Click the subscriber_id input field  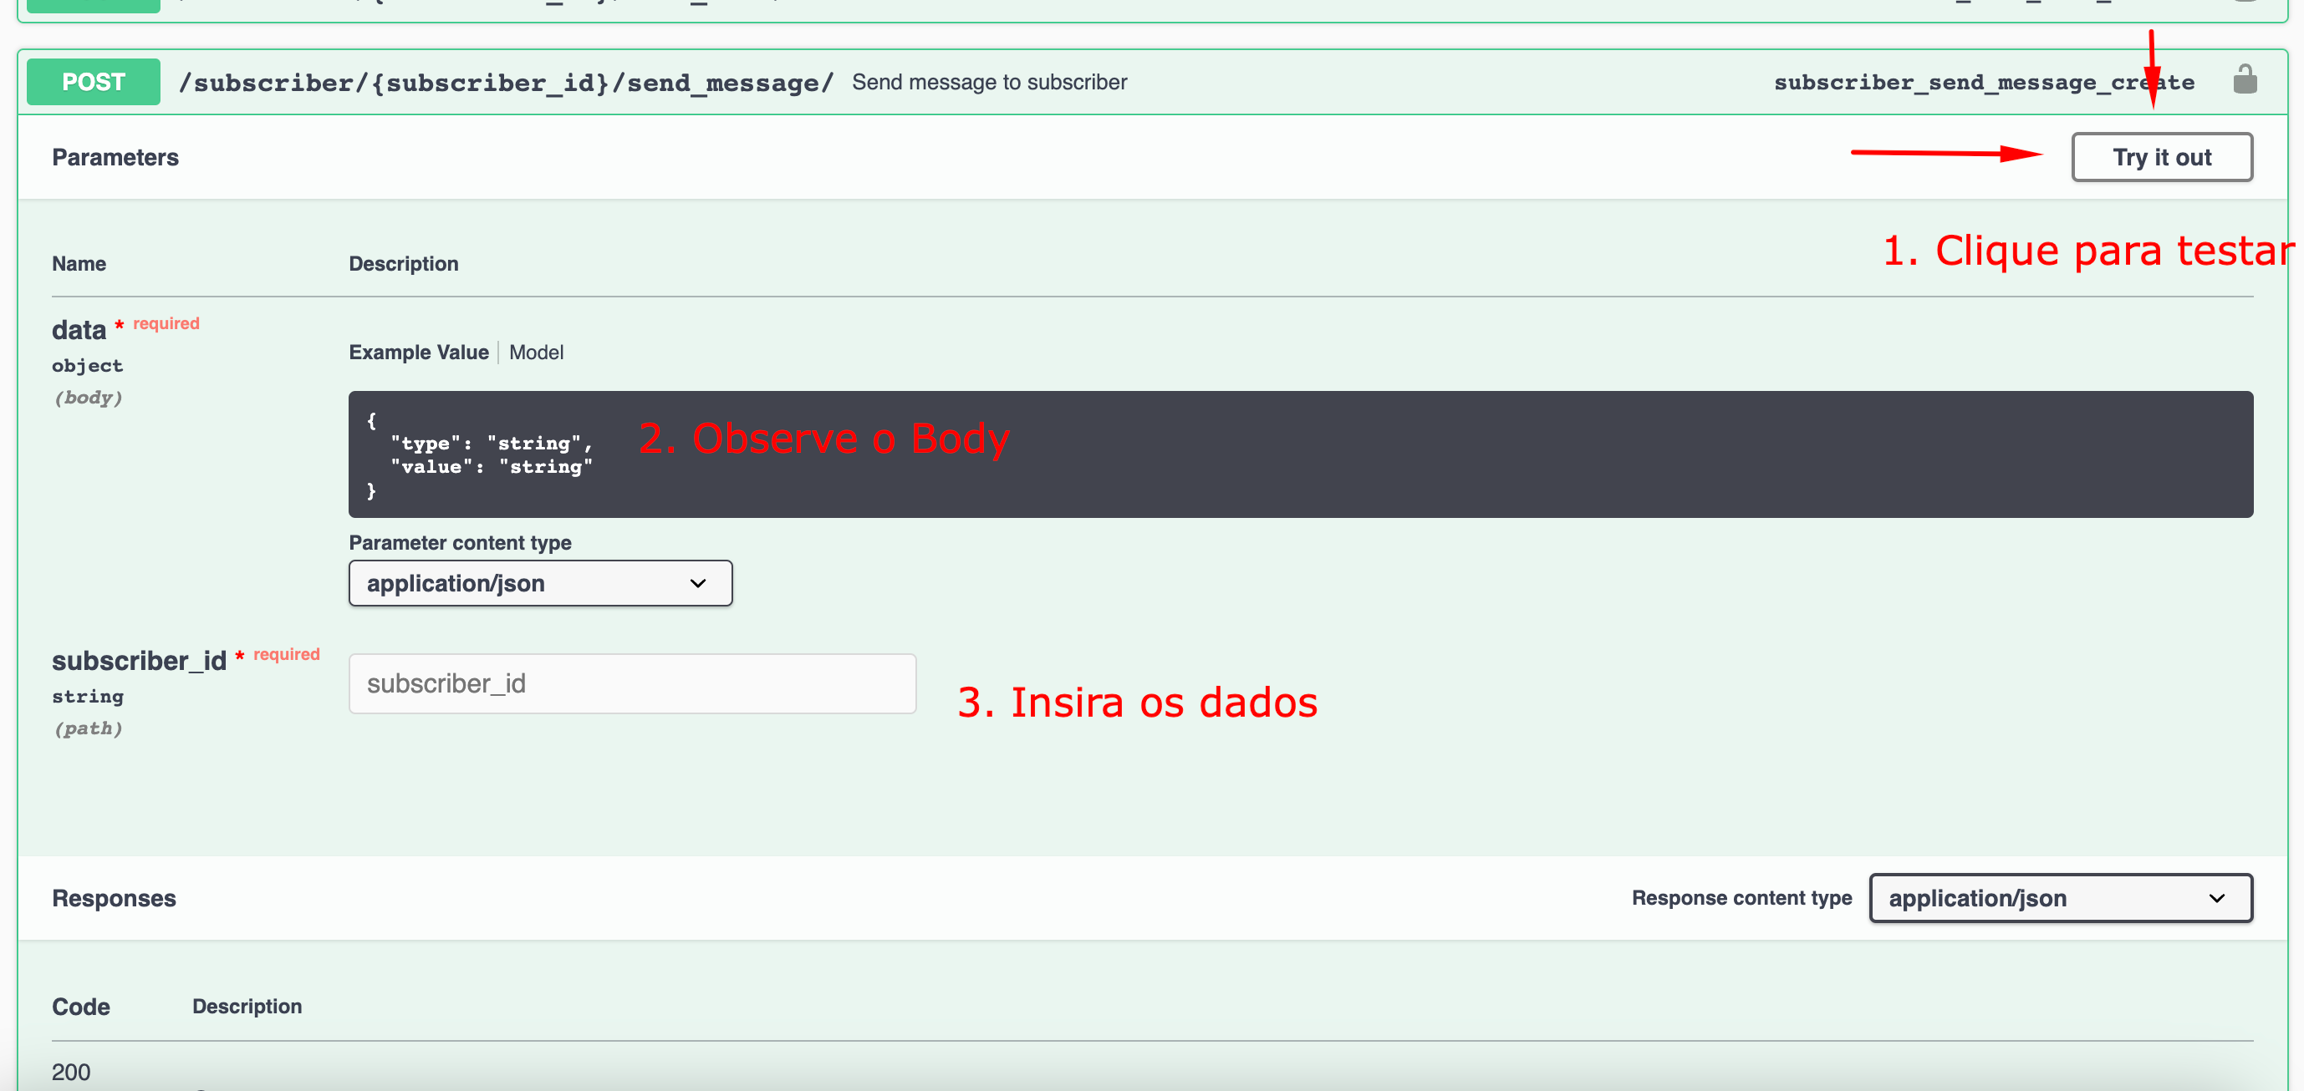click(632, 684)
